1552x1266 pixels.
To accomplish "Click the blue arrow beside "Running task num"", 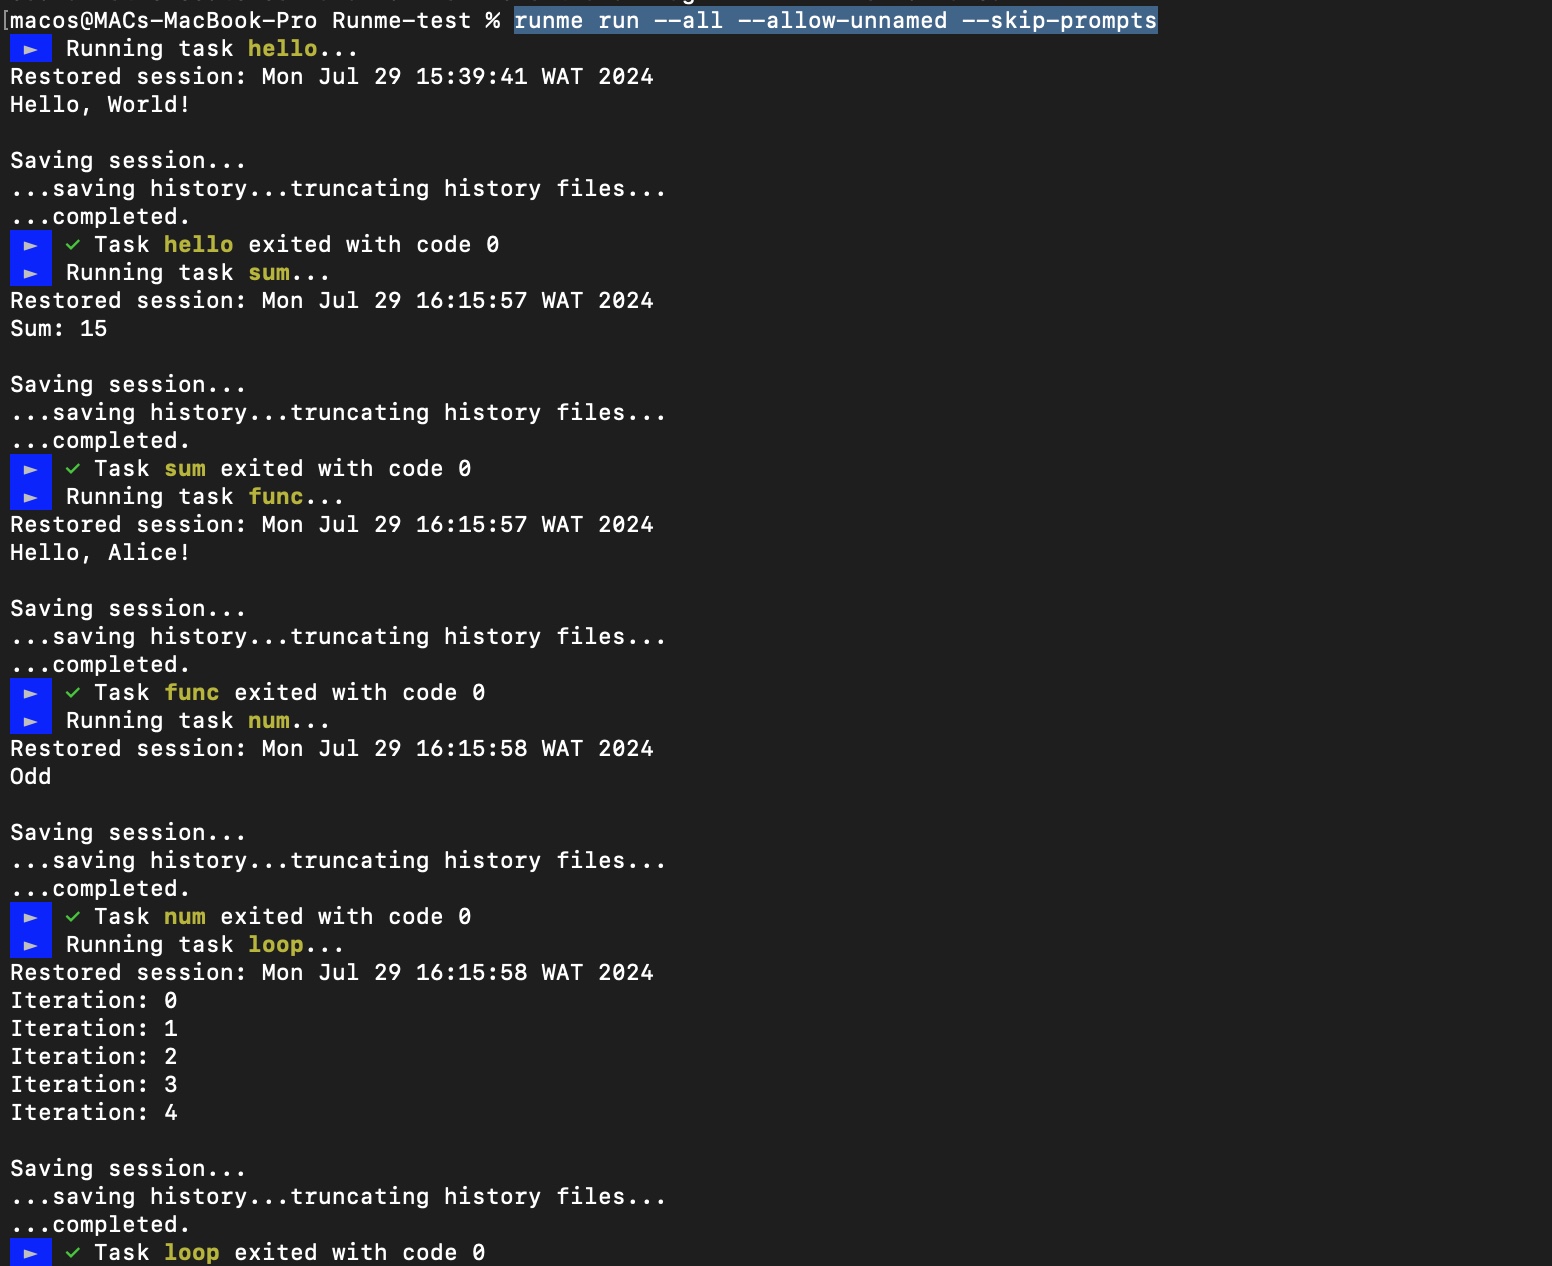I will pos(30,721).
